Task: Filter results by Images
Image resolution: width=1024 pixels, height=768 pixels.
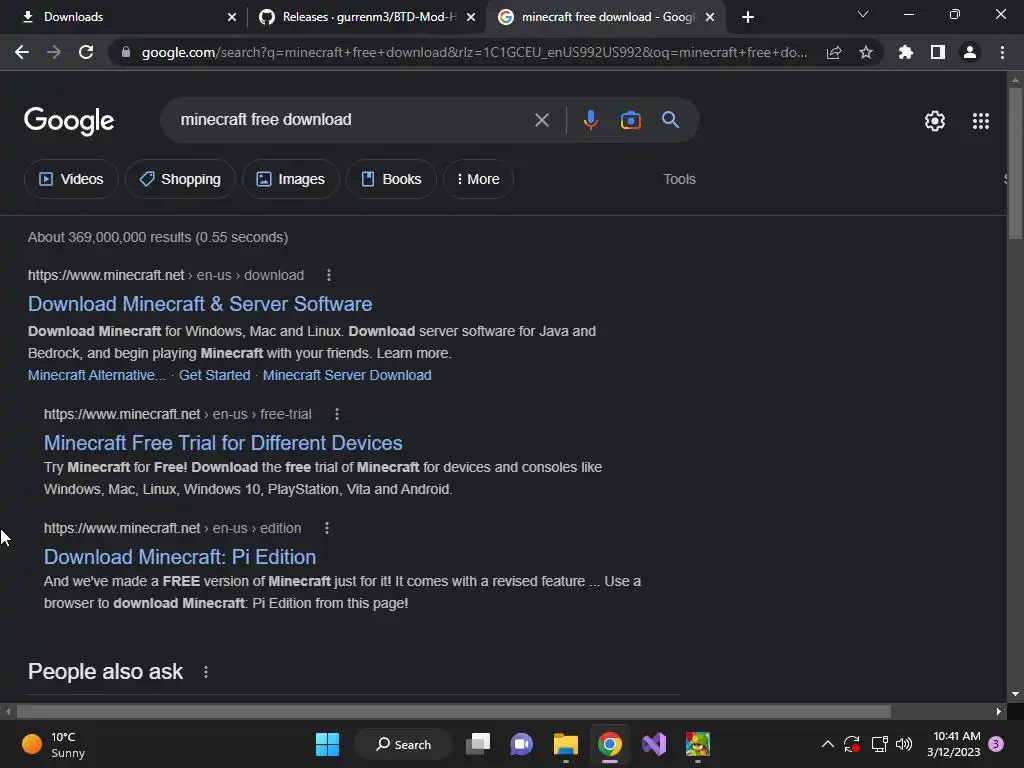Action: pyautogui.click(x=291, y=179)
